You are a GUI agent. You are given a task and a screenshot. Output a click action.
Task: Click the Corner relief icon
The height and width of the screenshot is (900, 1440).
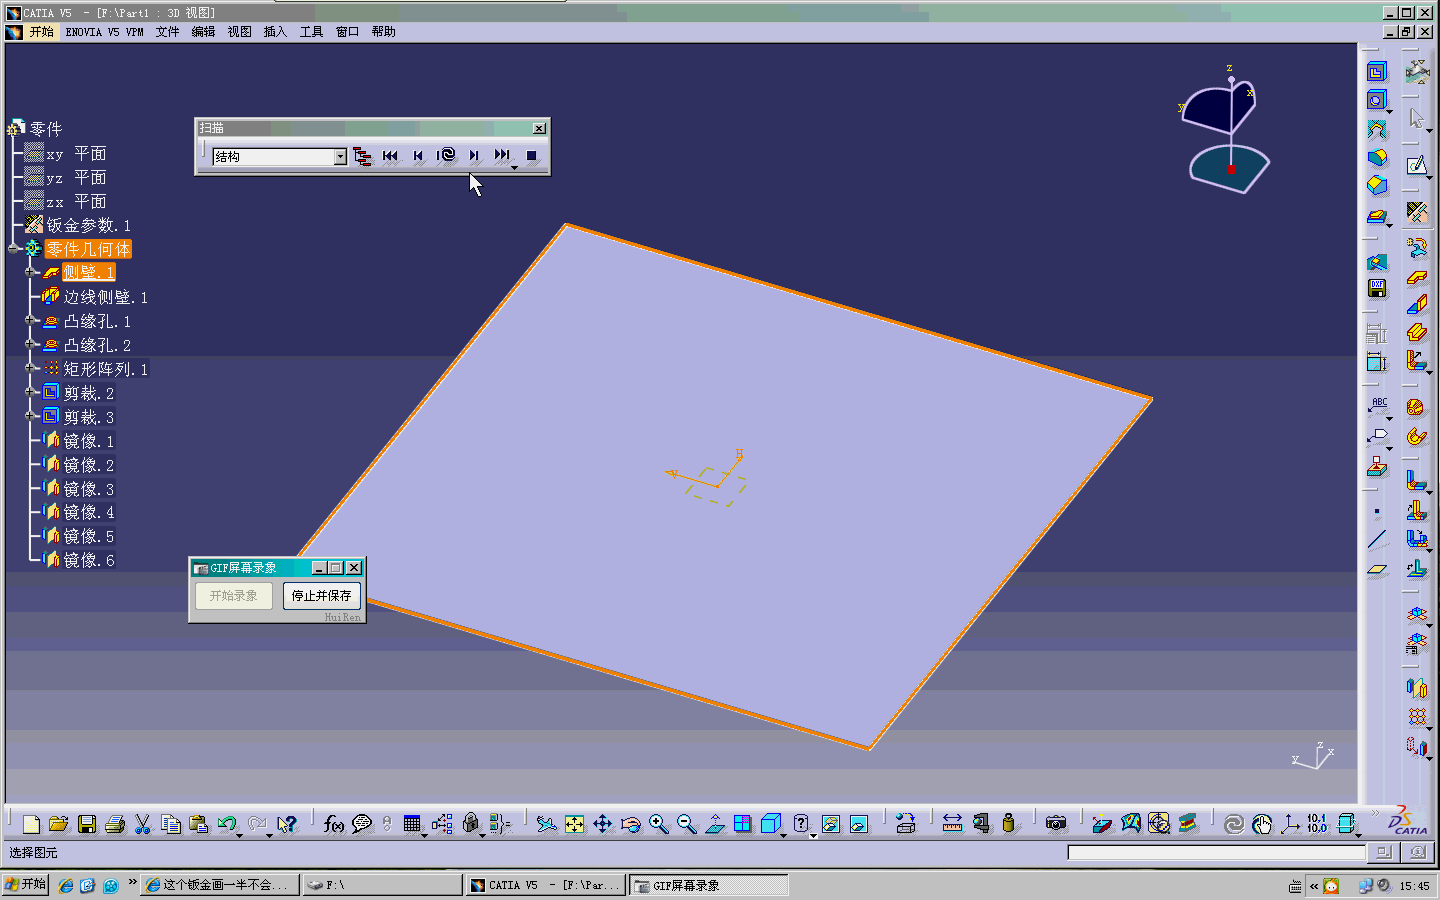click(1377, 129)
